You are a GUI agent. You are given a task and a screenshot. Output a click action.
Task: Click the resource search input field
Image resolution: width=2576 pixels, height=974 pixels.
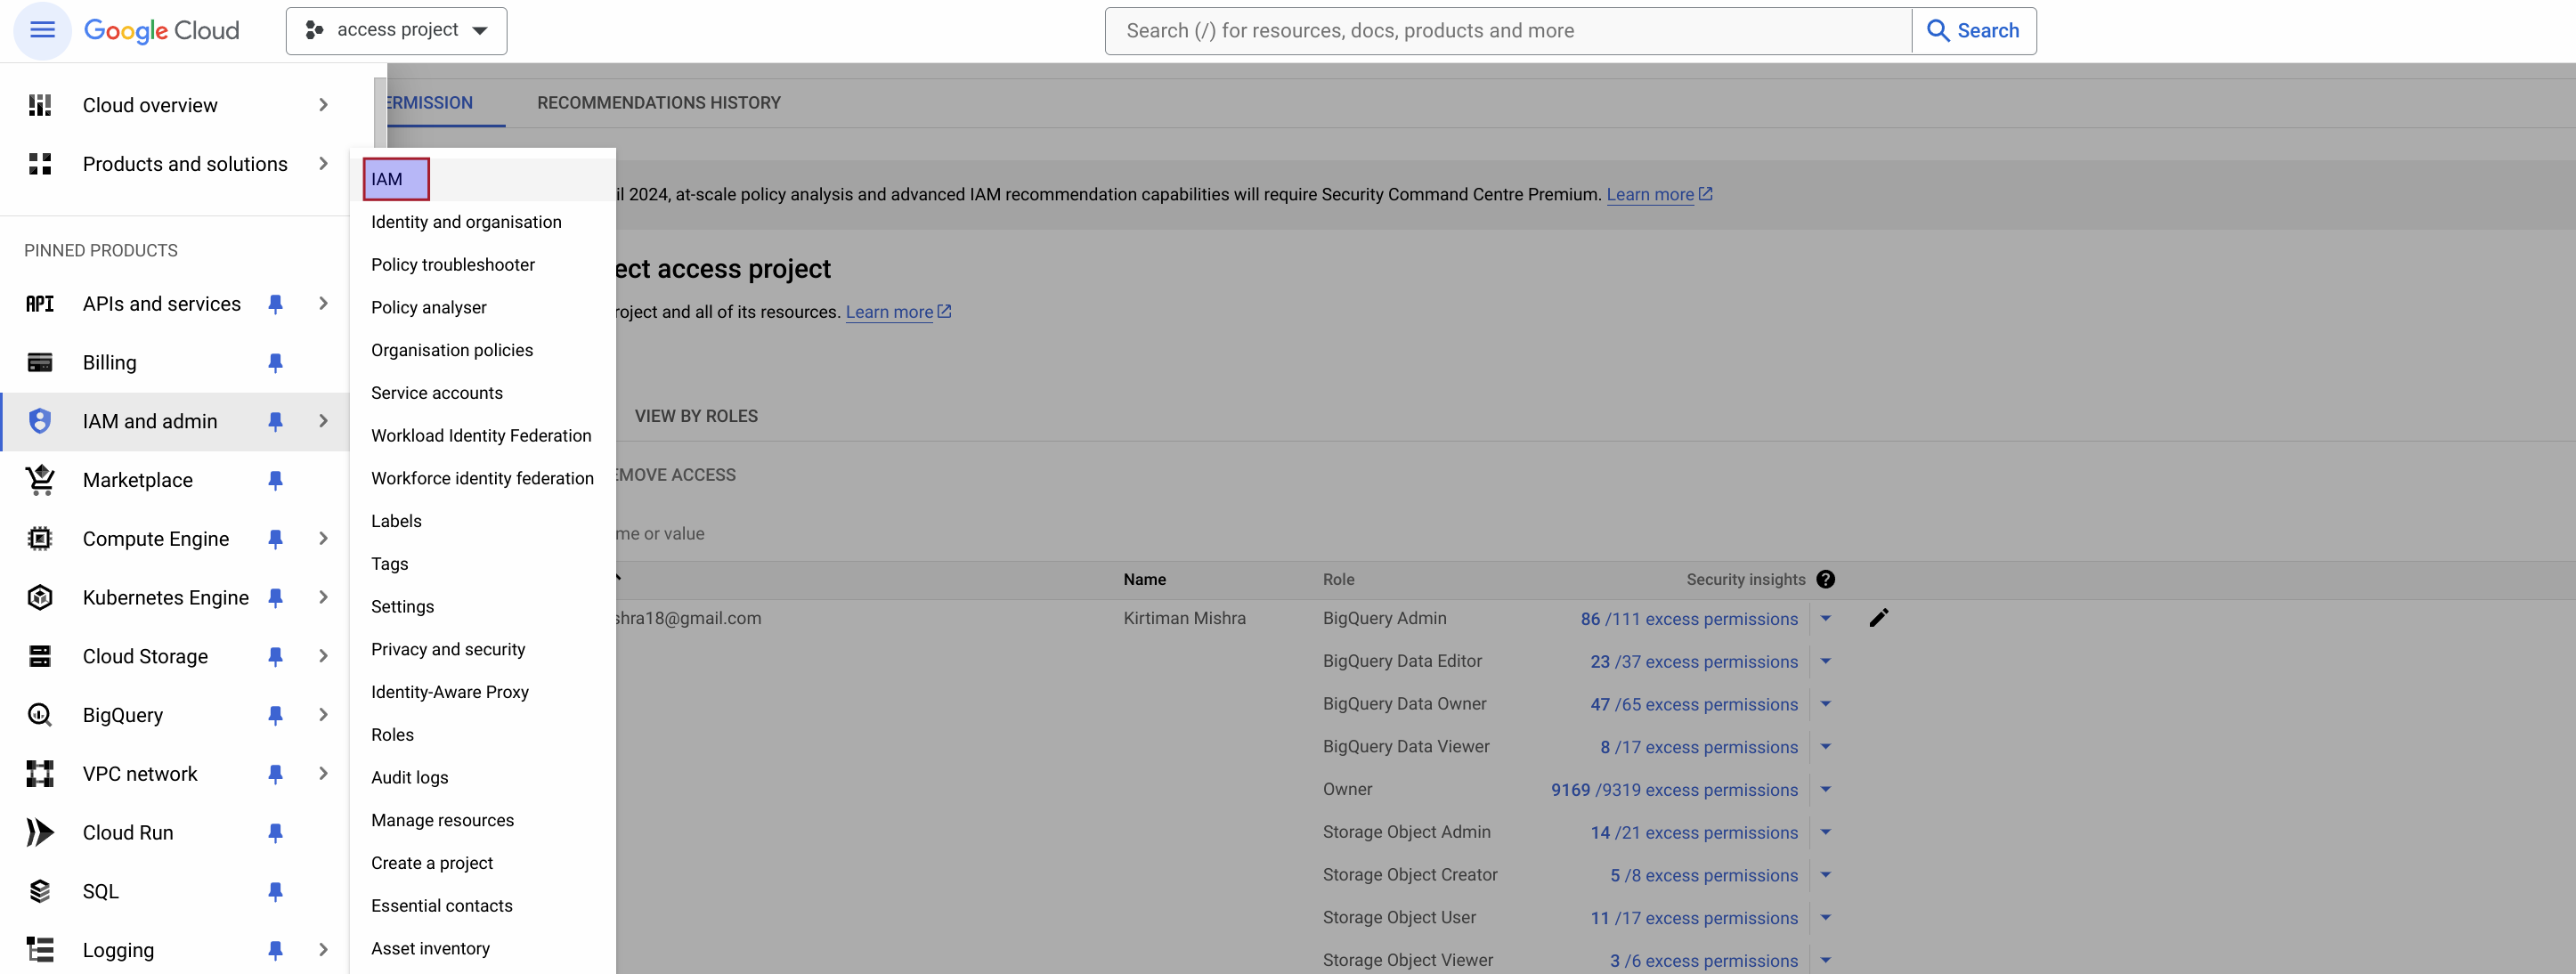tap(1508, 31)
